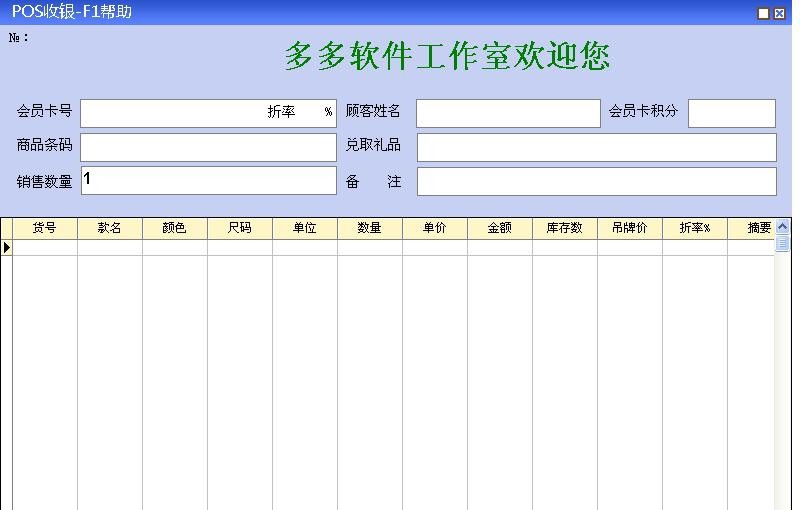The width and height of the screenshot is (800, 510).
Task: Click the 颜色 column header
Action: (x=174, y=228)
